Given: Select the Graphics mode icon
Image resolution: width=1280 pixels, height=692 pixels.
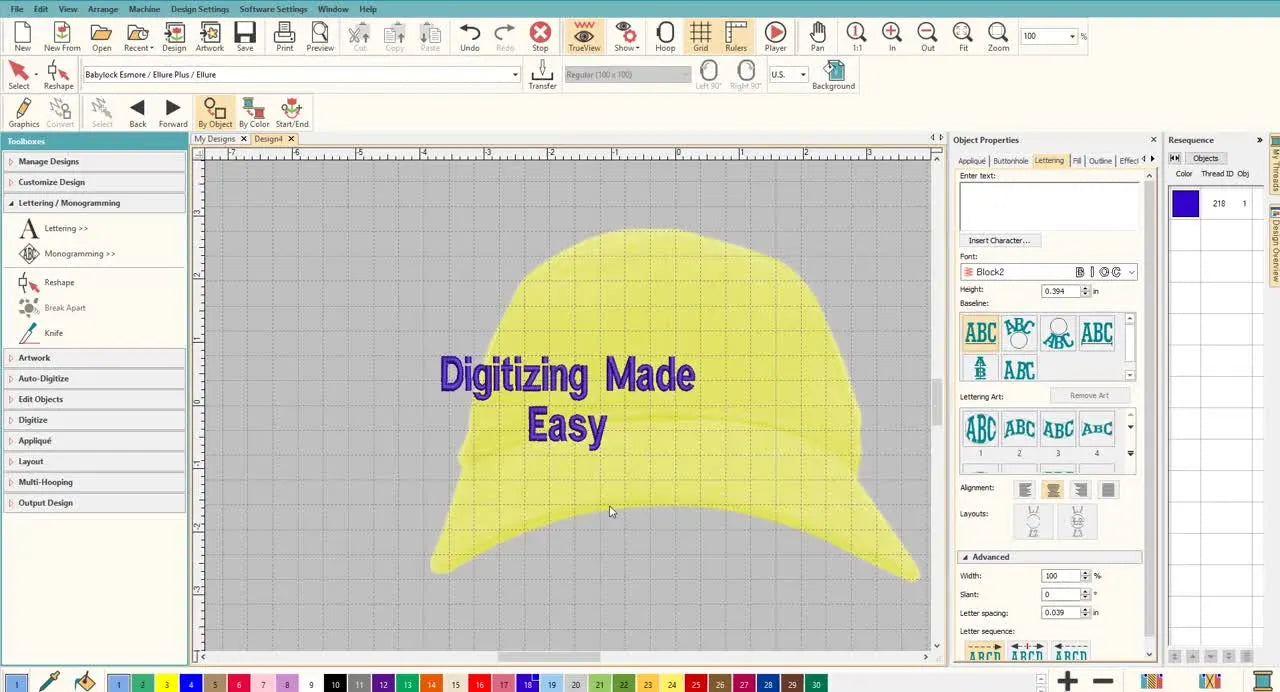Looking at the screenshot, I should (23, 110).
